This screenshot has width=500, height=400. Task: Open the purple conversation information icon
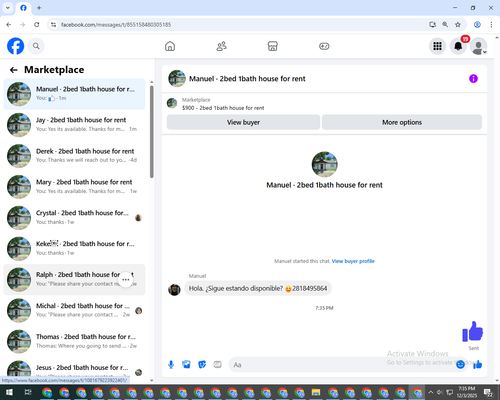coord(473,79)
